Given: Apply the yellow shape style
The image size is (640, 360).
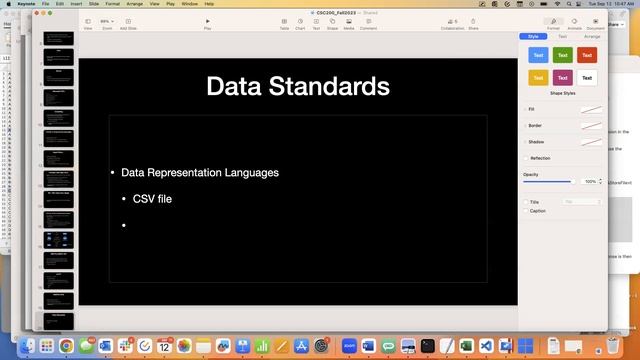Looking at the screenshot, I should point(538,78).
